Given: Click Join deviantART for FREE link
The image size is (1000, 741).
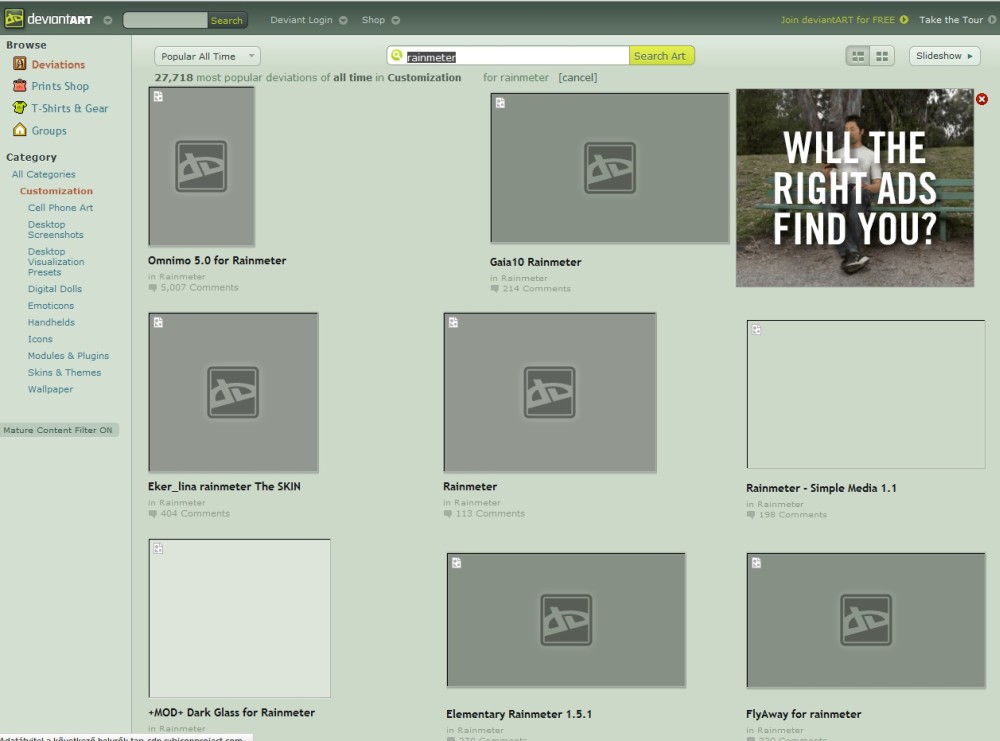Looking at the screenshot, I should click(837, 20).
